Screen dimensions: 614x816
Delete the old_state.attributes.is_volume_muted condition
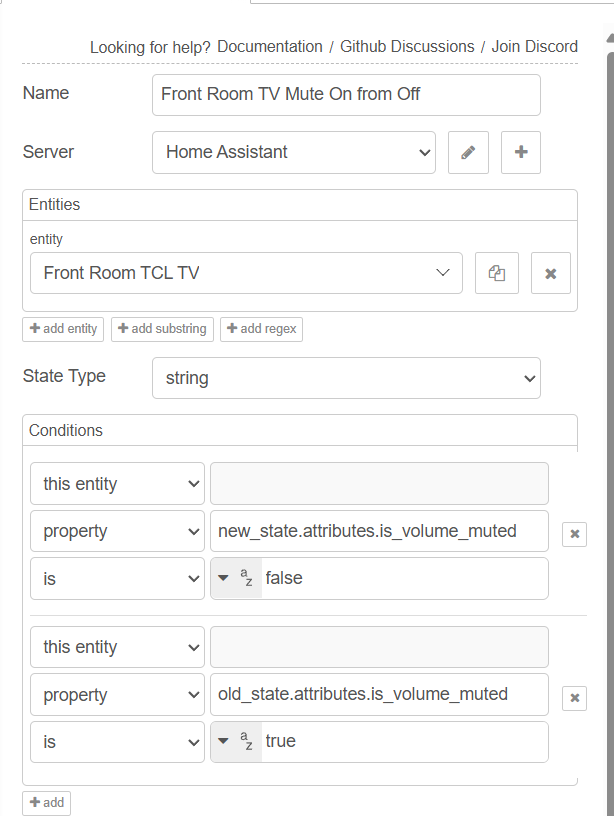[x=574, y=697]
